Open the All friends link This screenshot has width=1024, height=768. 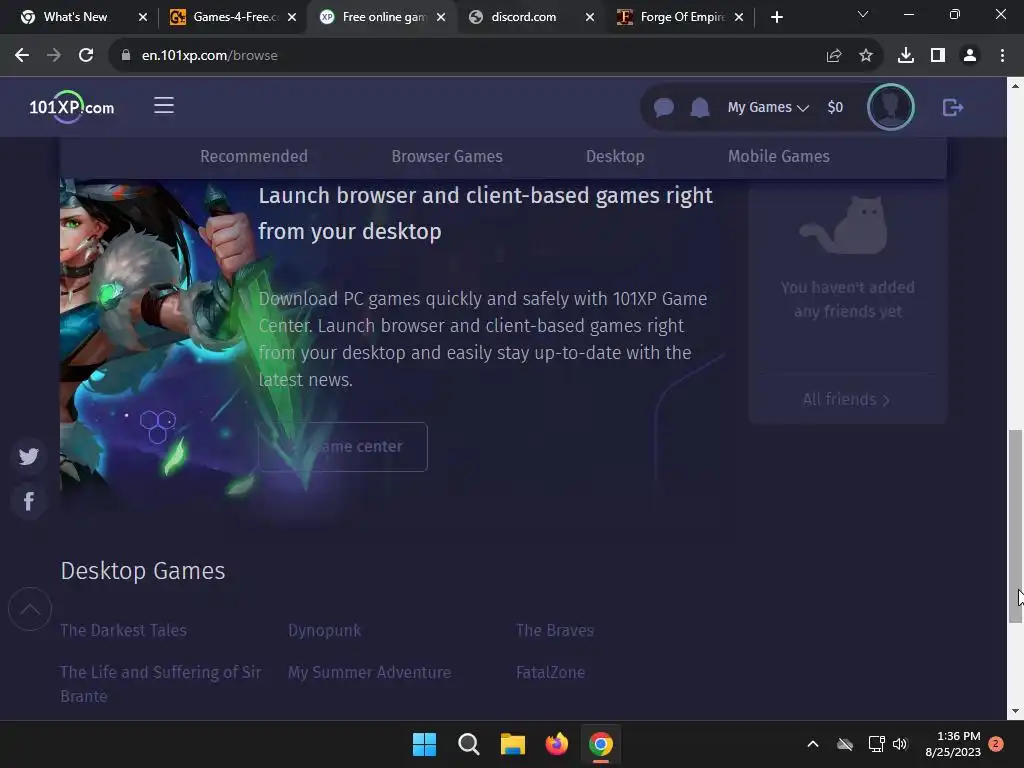846,399
